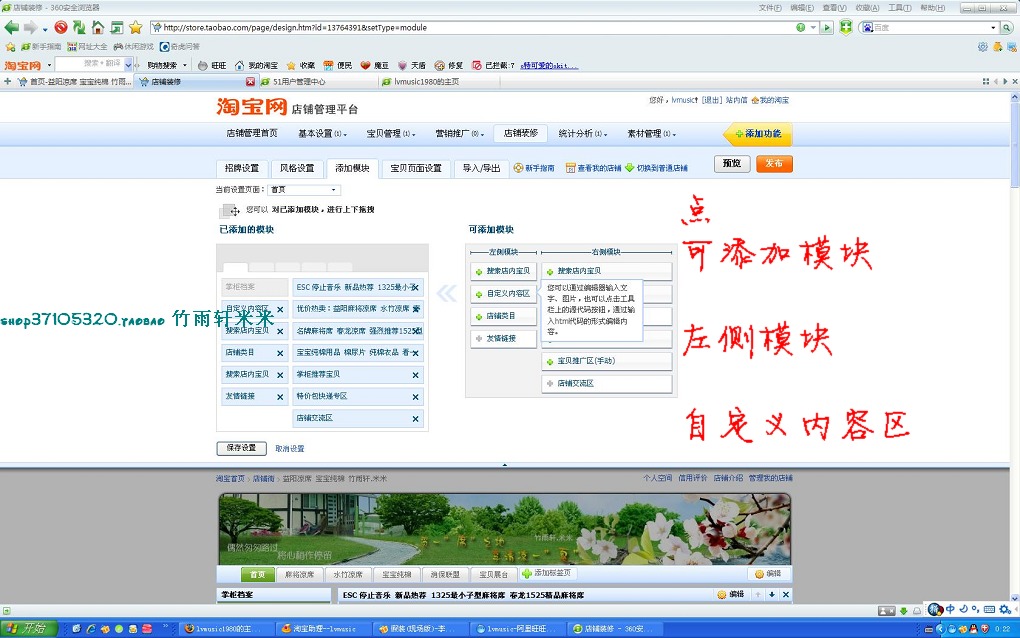Go back with the green back arrow
The image size is (1020, 638).
pyautogui.click(x=11, y=27)
